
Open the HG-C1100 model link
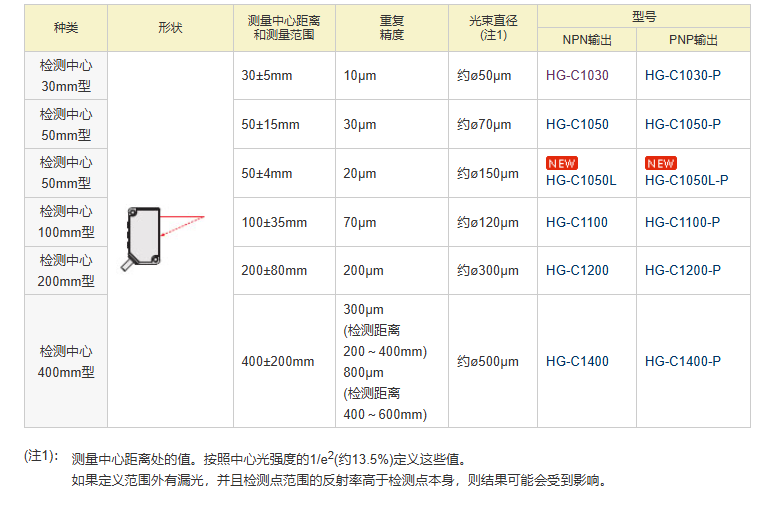pos(576,222)
